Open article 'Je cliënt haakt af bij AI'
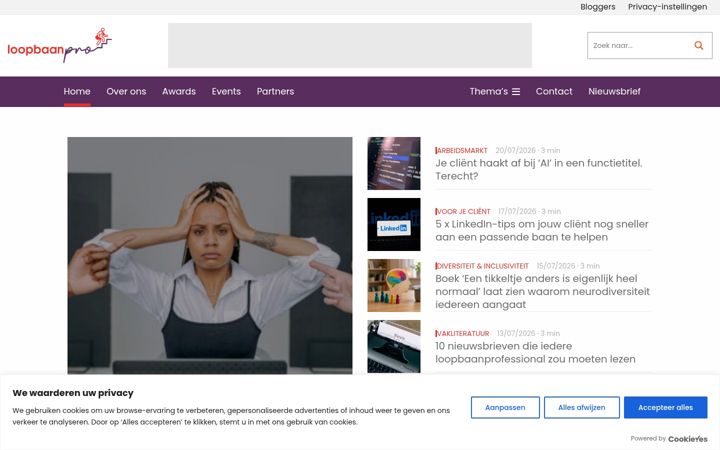The height and width of the screenshot is (450, 720). [539, 169]
